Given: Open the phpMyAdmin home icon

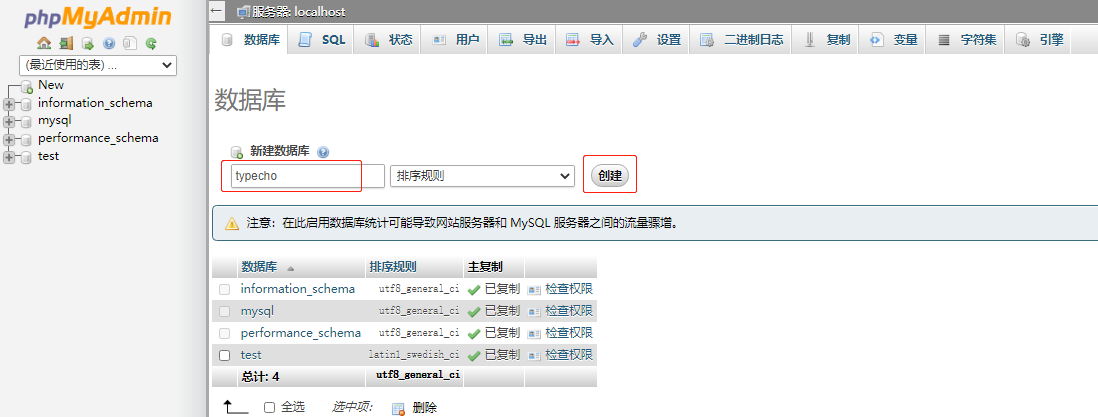Looking at the screenshot, I should (x=44, y=43).
